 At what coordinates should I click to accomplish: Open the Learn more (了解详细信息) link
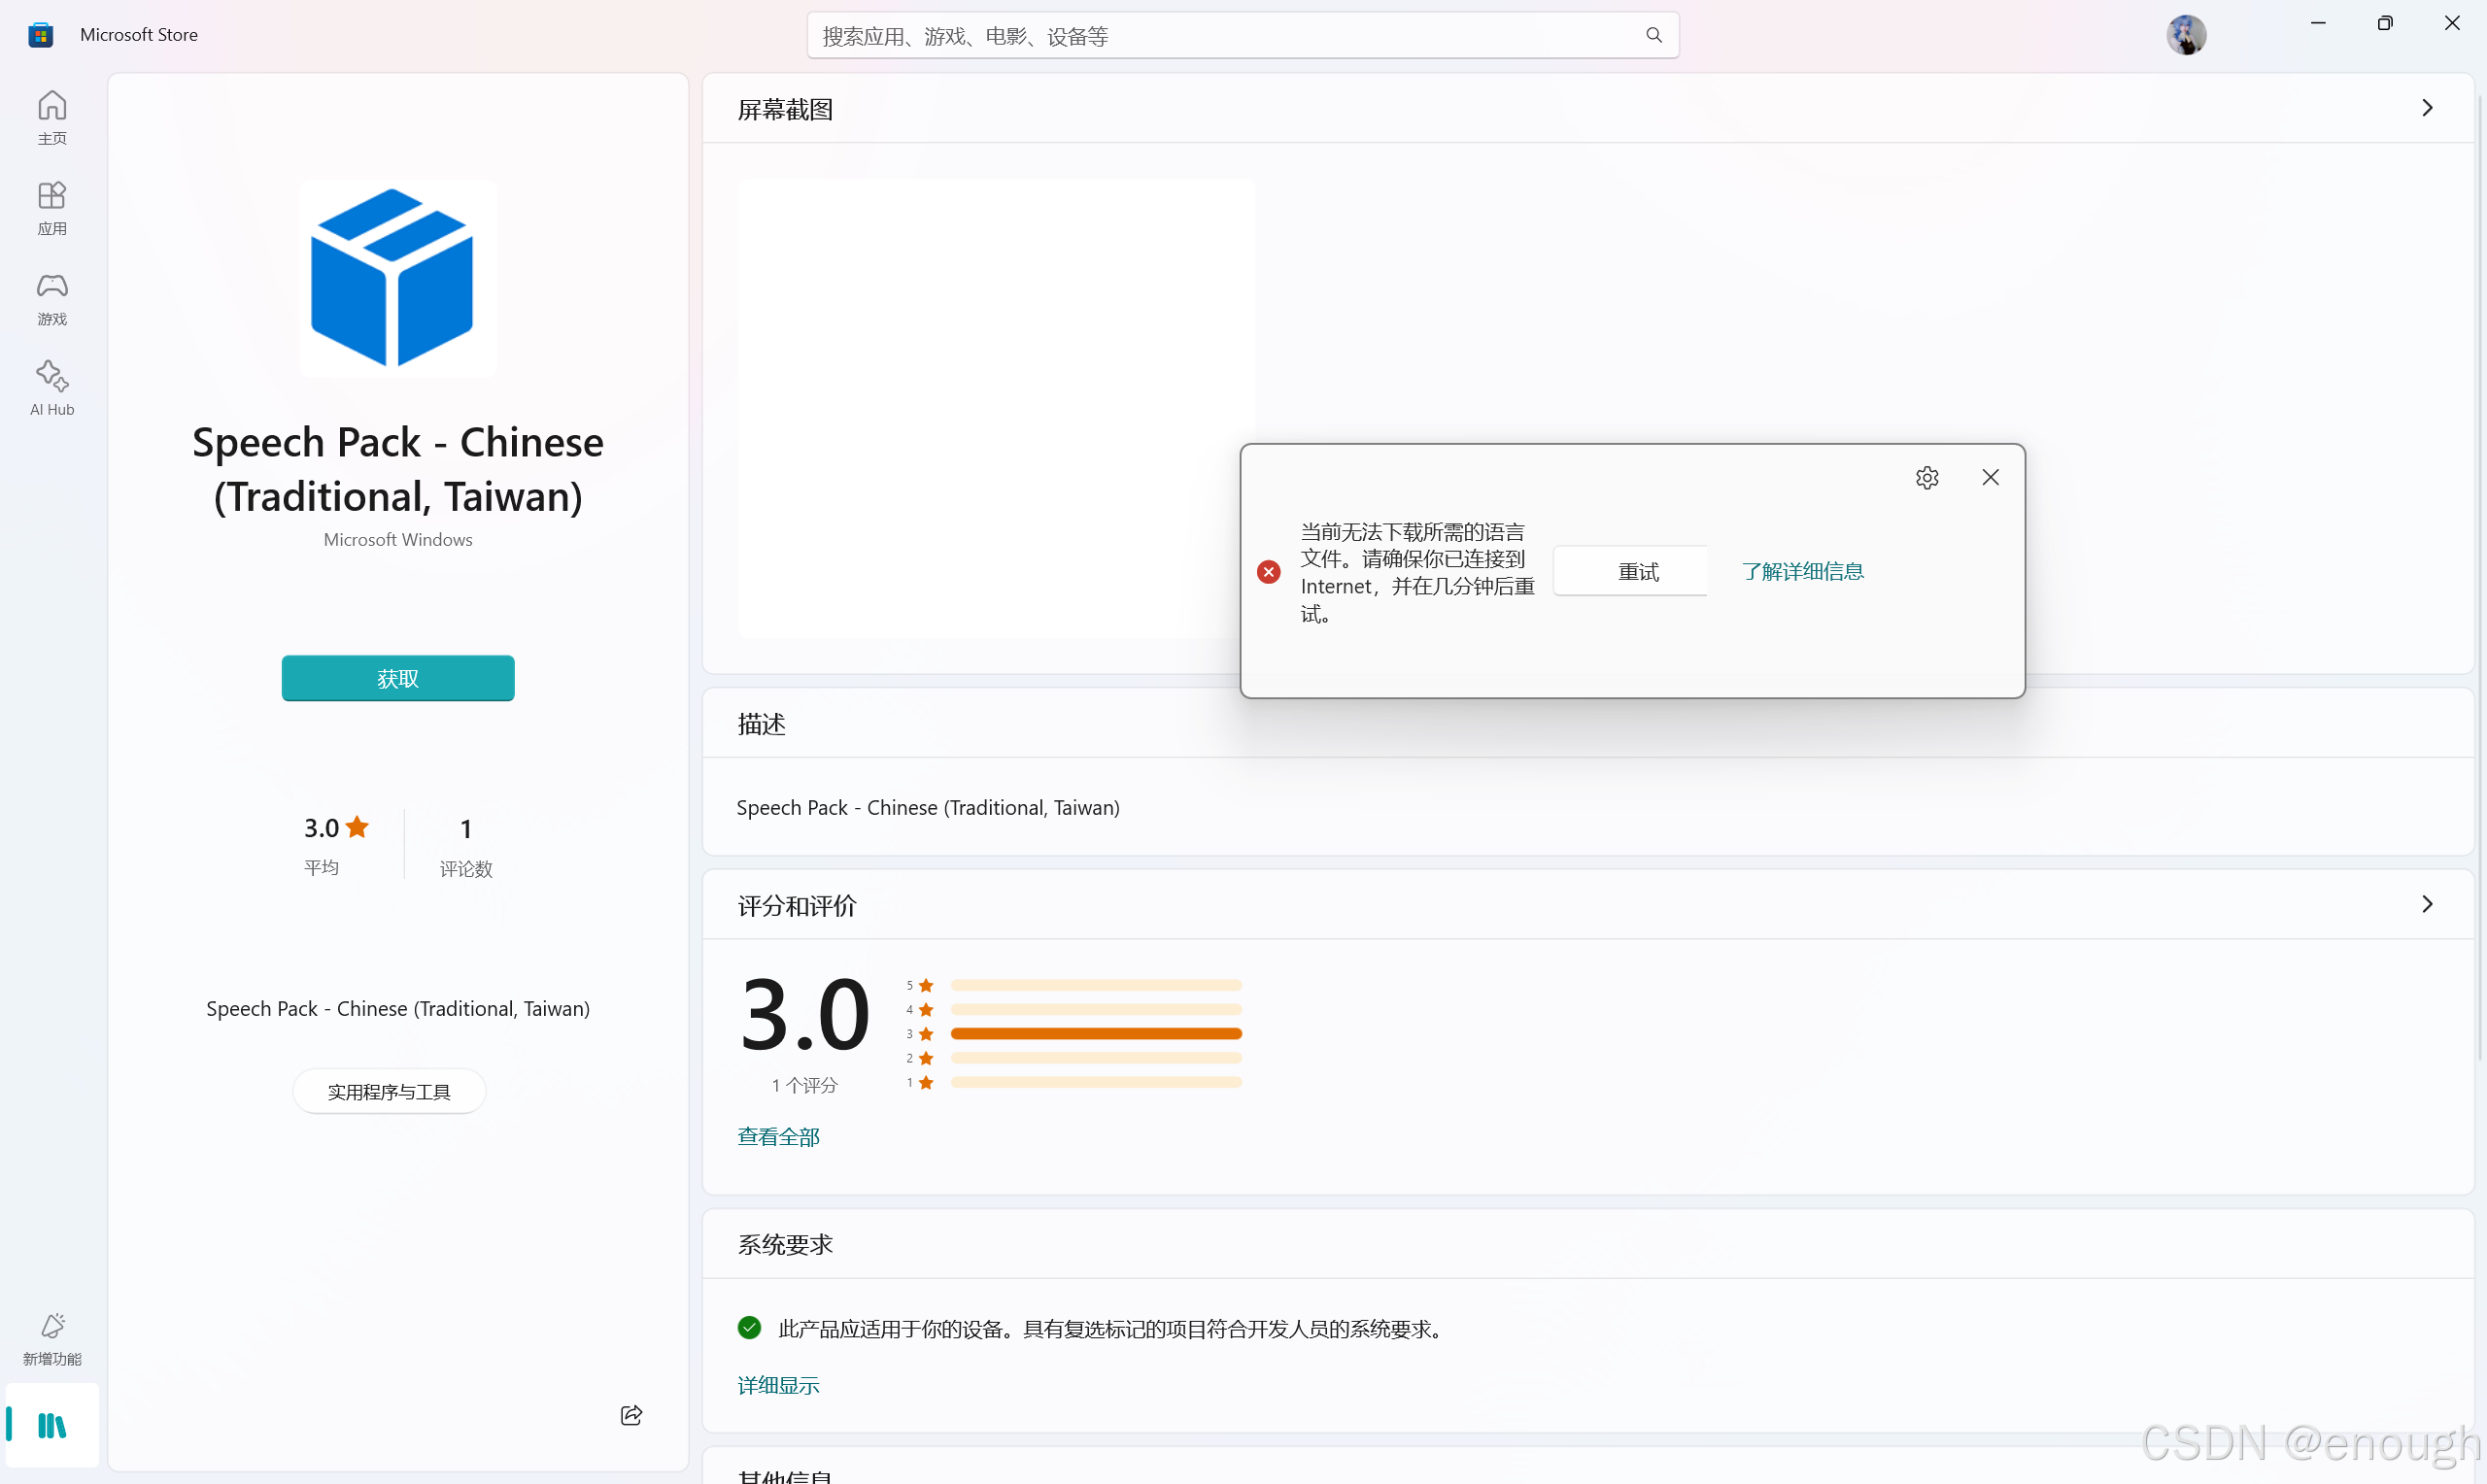[x=1802, y=571]
